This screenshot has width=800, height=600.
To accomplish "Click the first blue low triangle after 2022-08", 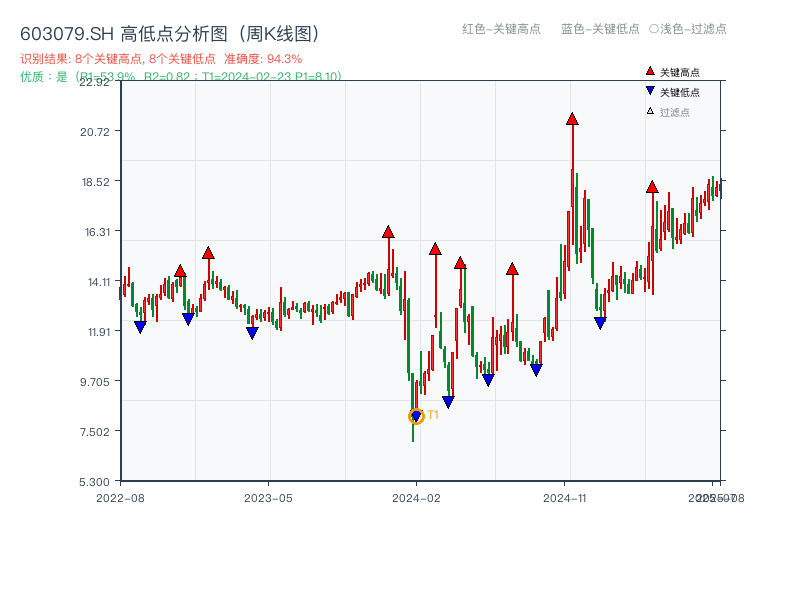I will pos(140,327).
